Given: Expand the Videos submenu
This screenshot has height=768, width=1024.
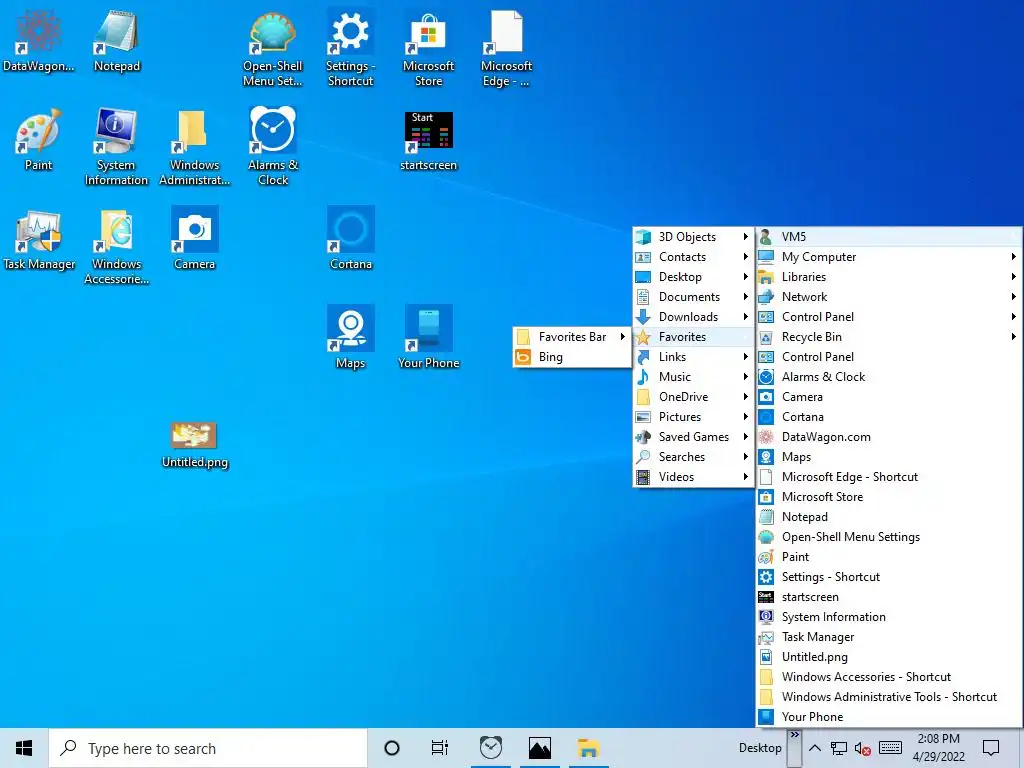Looking at the screenshot, I should 694,477.
